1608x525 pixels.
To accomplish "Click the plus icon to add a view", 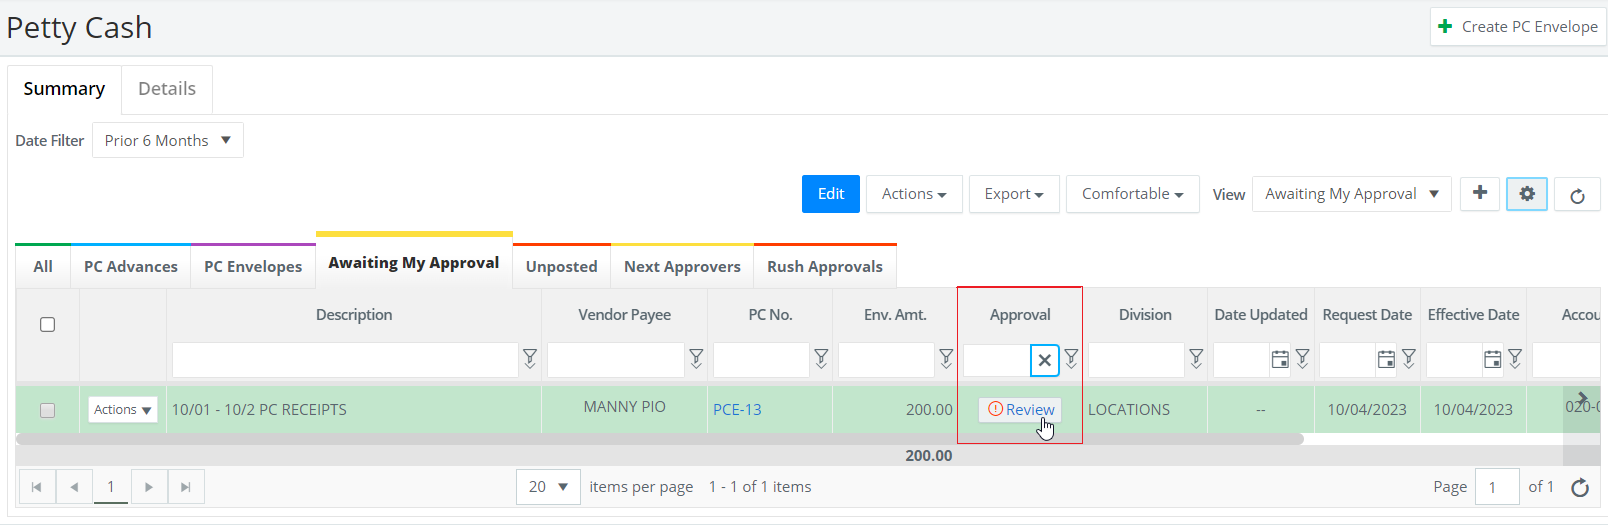I will pos(1480,193).
